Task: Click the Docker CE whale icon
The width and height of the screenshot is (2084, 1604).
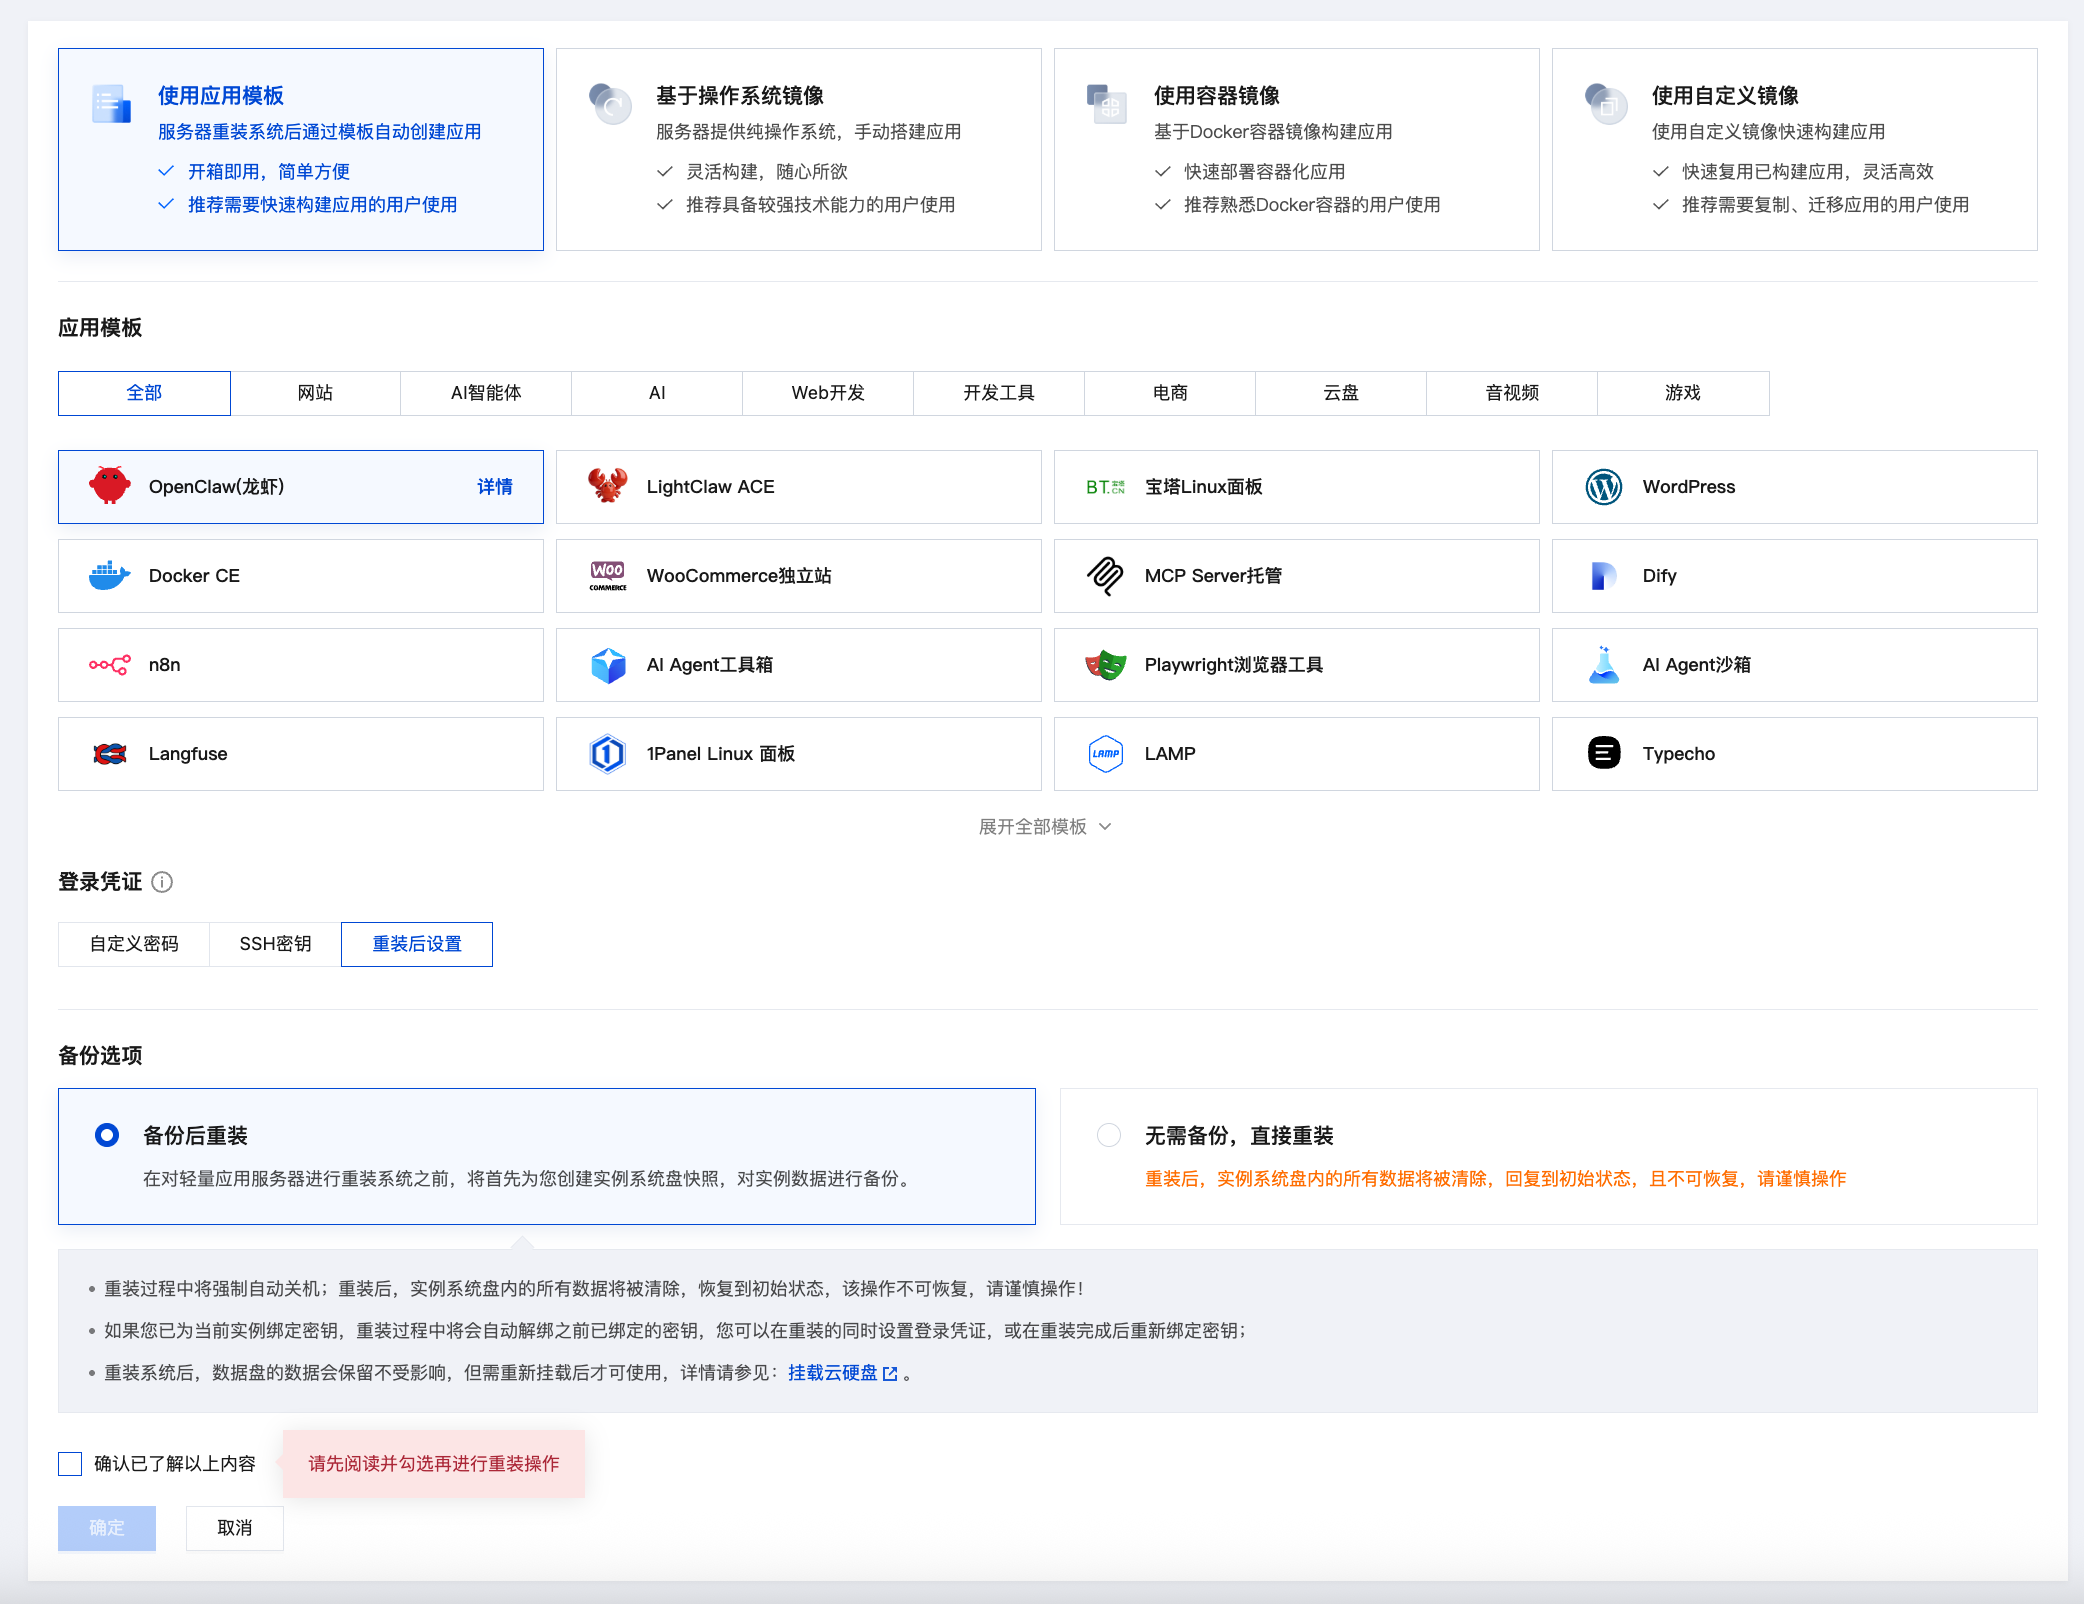Action: tap(109, 576)
